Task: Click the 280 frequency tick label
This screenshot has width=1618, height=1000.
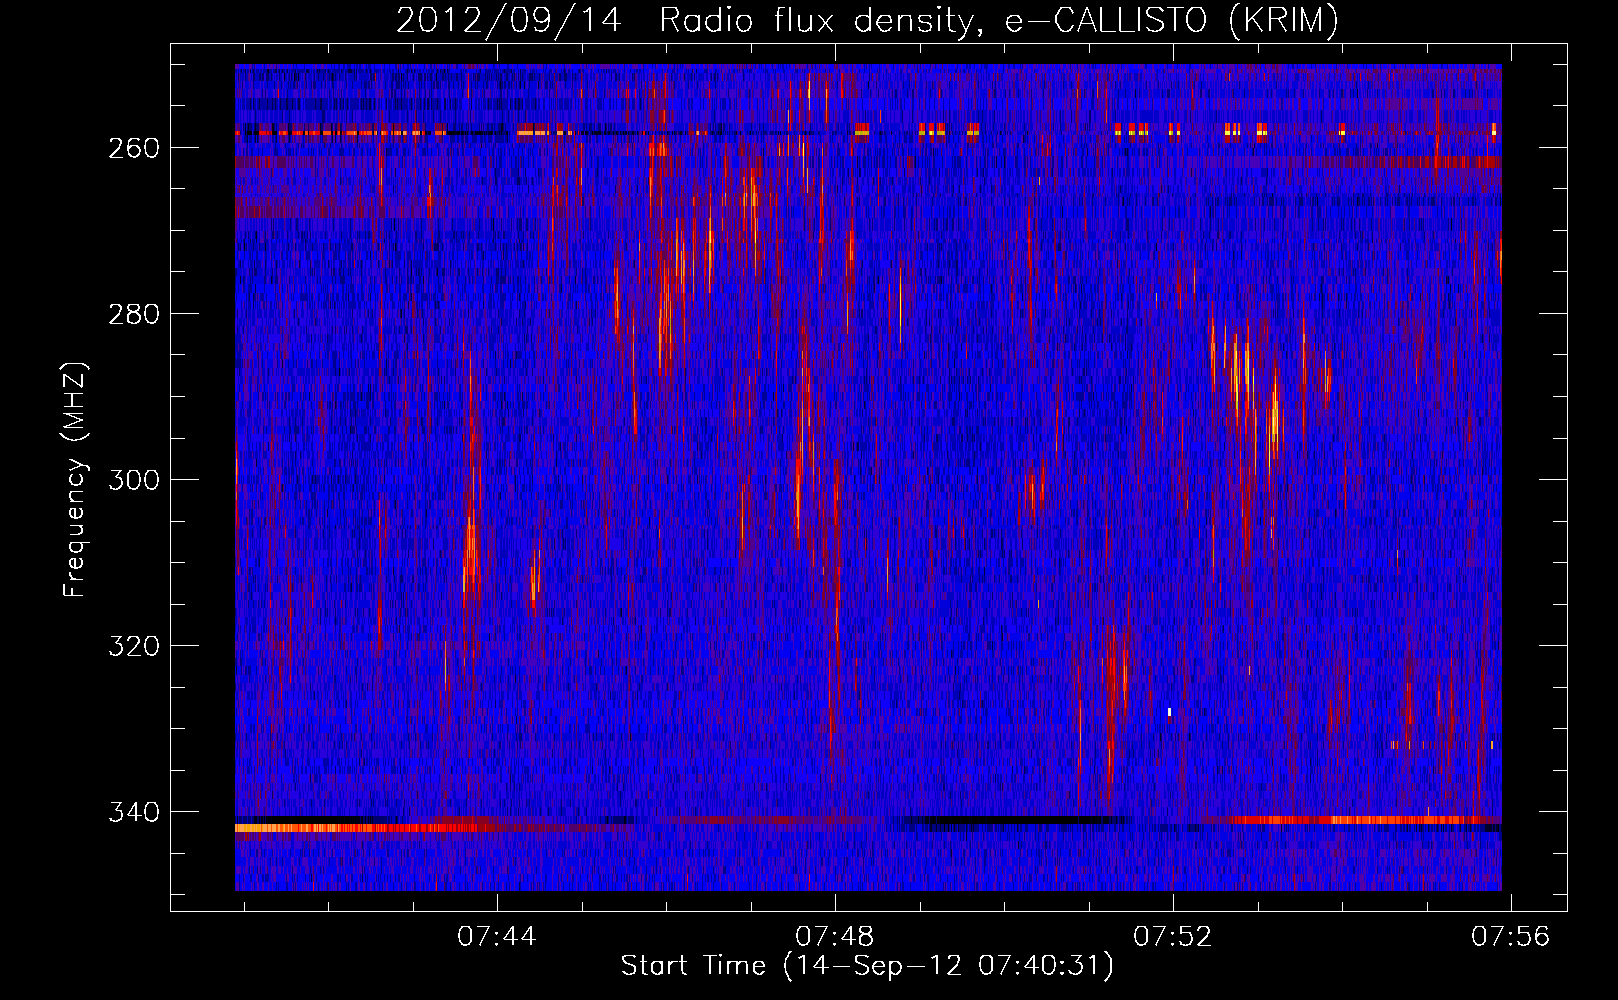Action: [x=133, y=314]
